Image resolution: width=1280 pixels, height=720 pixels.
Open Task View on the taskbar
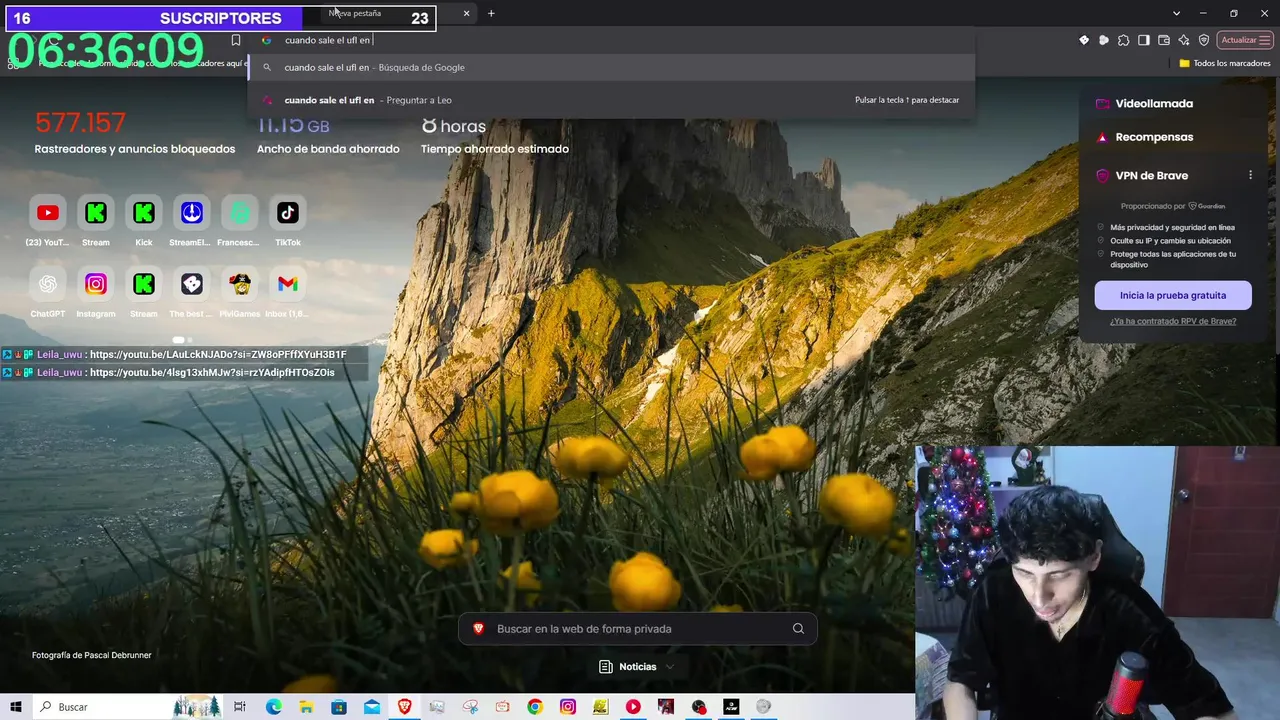click(x=240, y=707)
